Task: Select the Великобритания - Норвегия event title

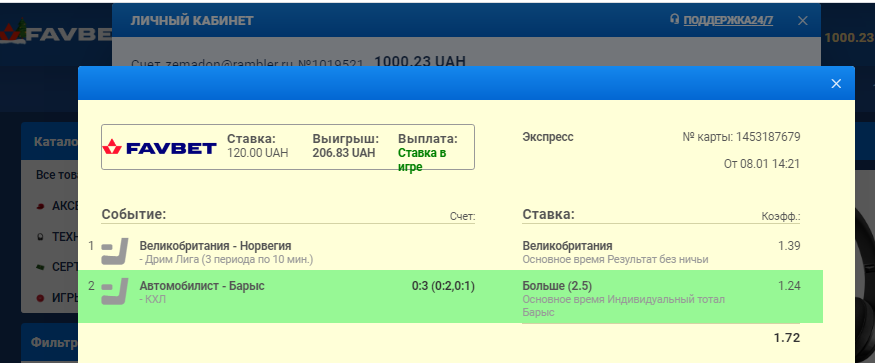Action: pyautogui.click(x=215, y=246)
